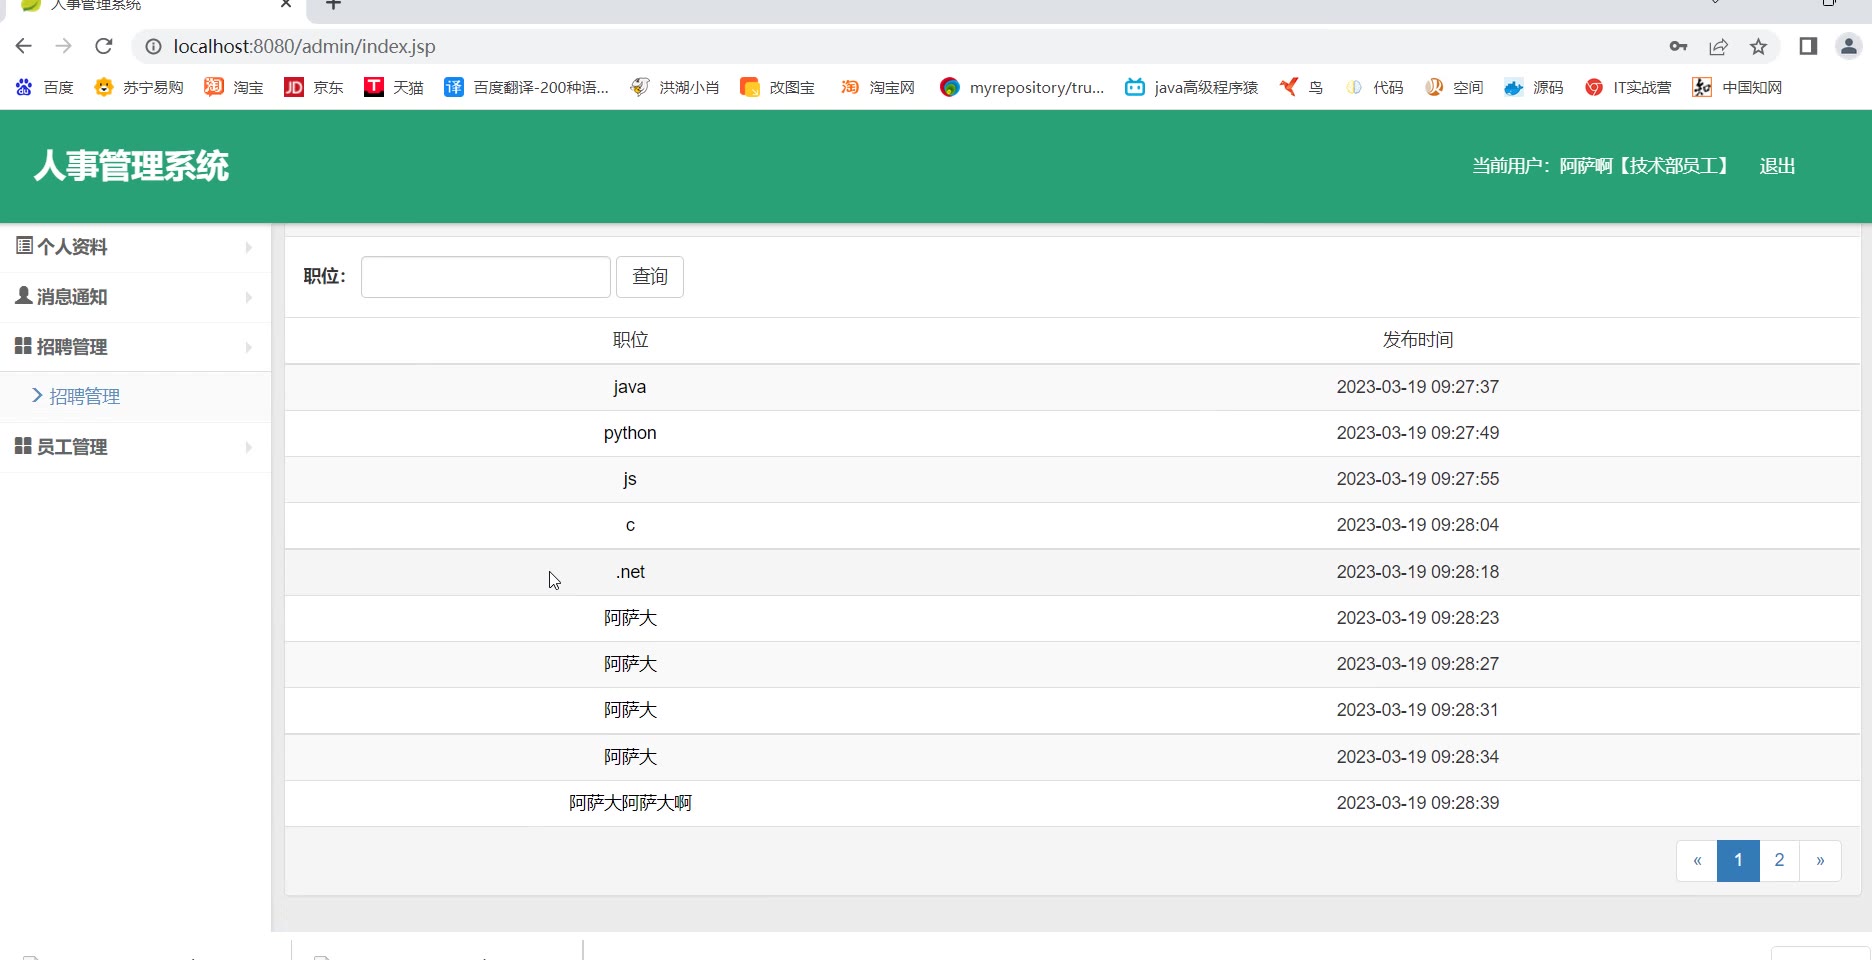
Task: Open the 中国知网 bookmark
Action: [1737, 88]
